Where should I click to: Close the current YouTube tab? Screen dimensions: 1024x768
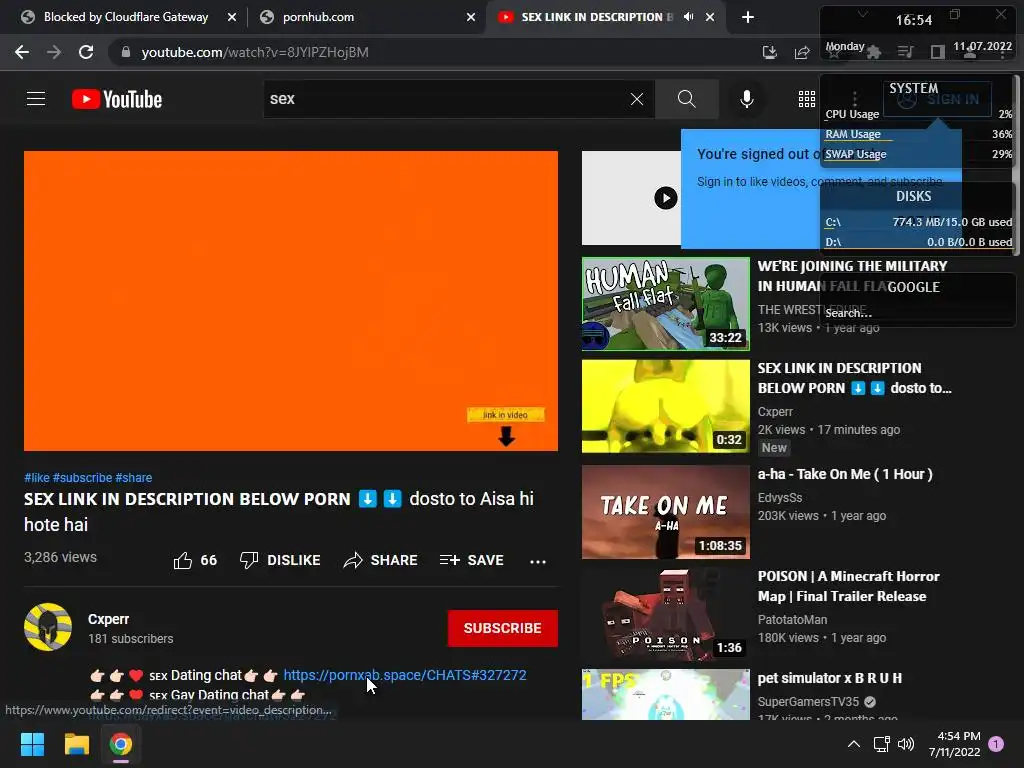click(710, 17)
